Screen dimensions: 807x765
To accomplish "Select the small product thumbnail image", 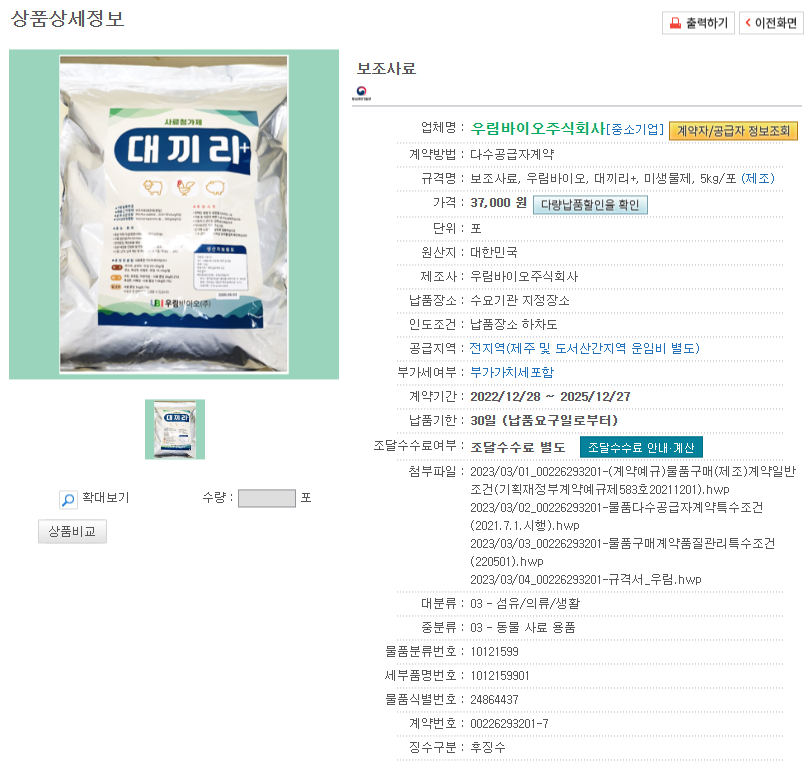I will 175,429.
